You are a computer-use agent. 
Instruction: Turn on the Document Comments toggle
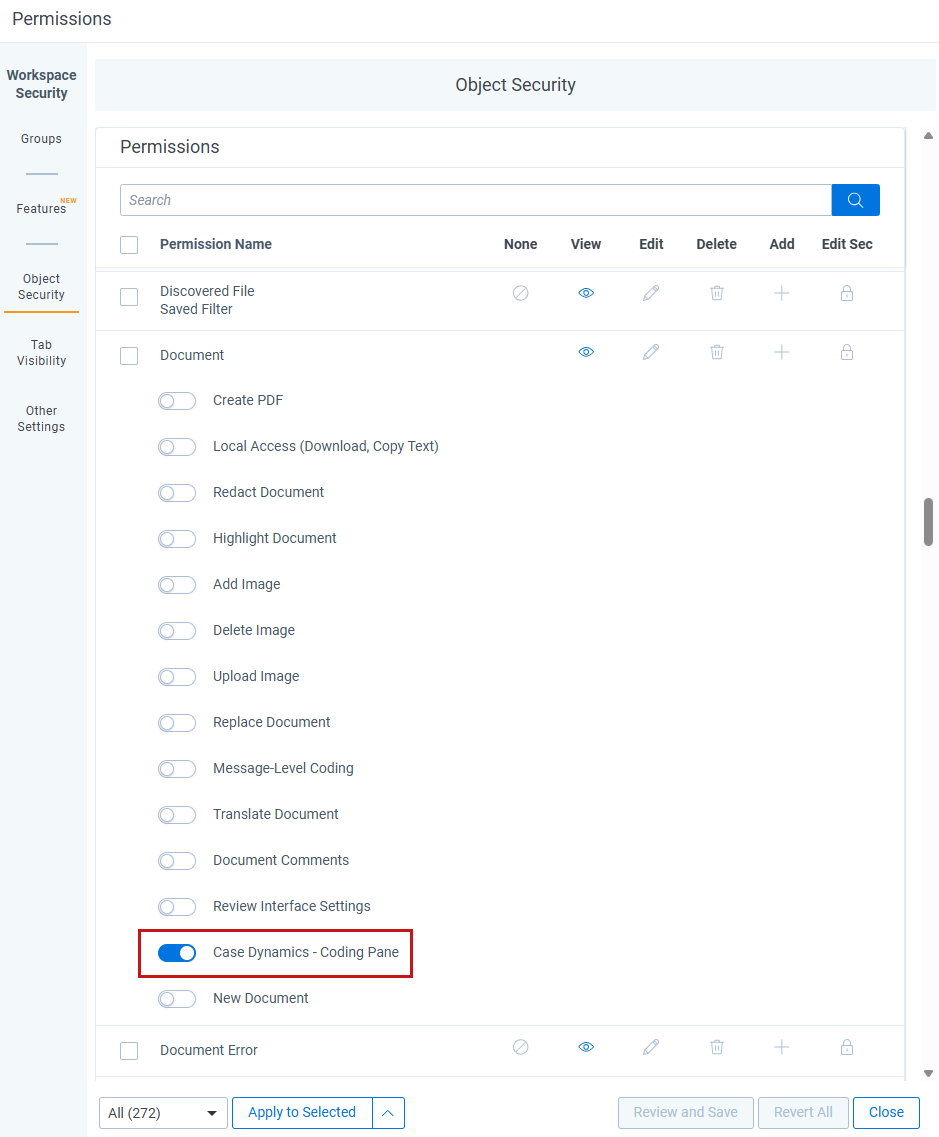177,861
